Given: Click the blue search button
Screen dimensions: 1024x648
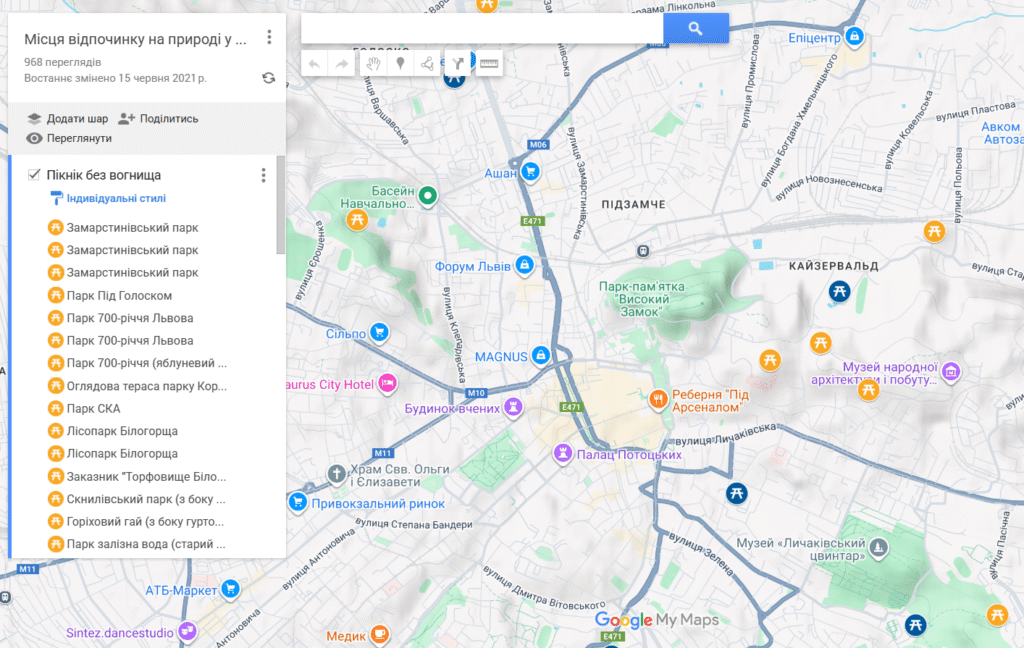Looking at the screenshot, I should point(696,29).
